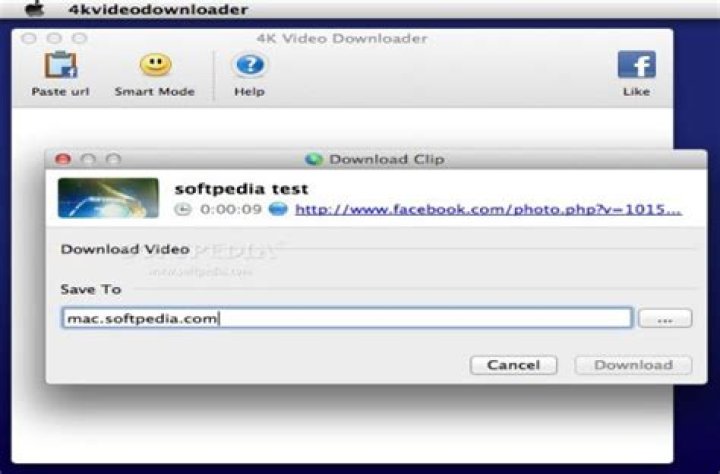720x474 pixels.
Task: Click the Download Clip title text
Action: pyautogui.click(x=387, y=159)
